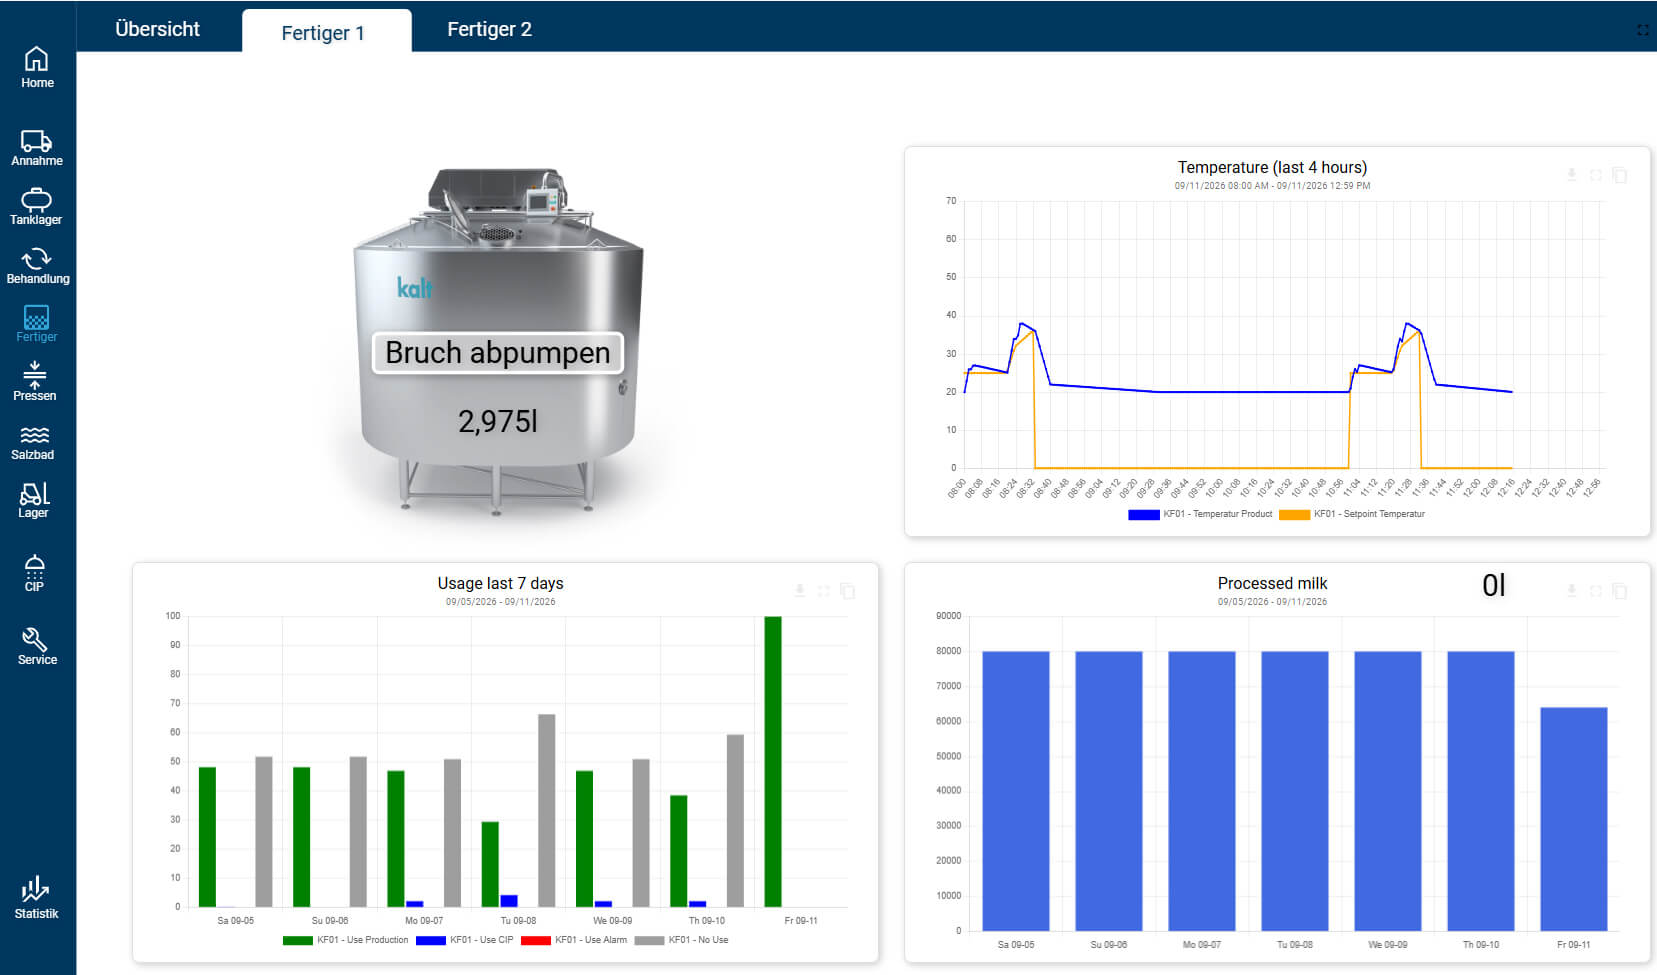
Task: Switch to the Übersicht tab
Action: click(157, 29)
